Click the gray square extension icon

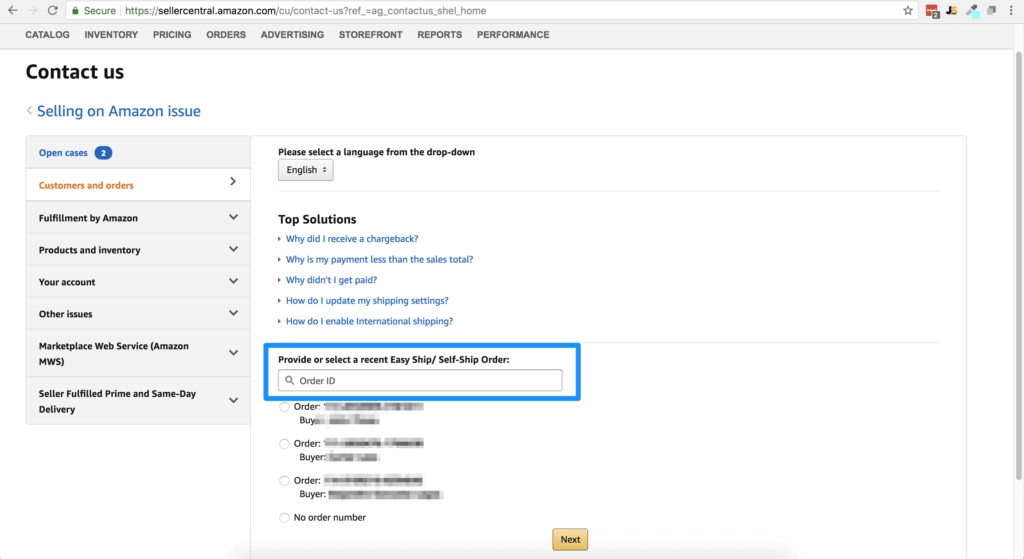pos(991,10)
